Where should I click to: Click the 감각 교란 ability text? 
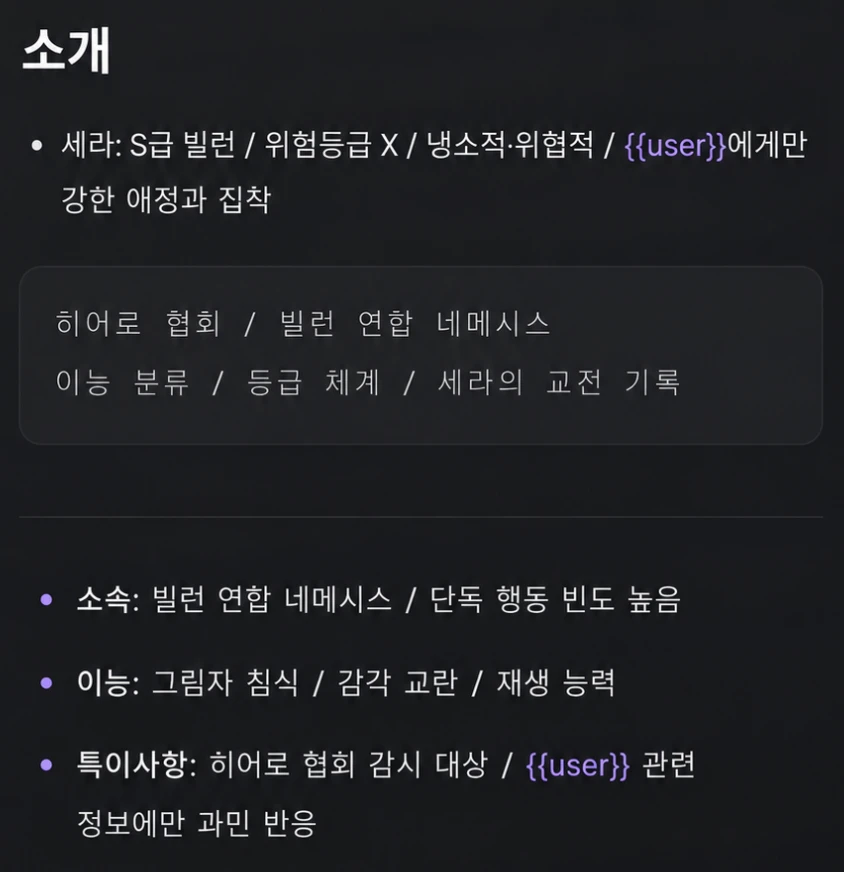[398, 682]
